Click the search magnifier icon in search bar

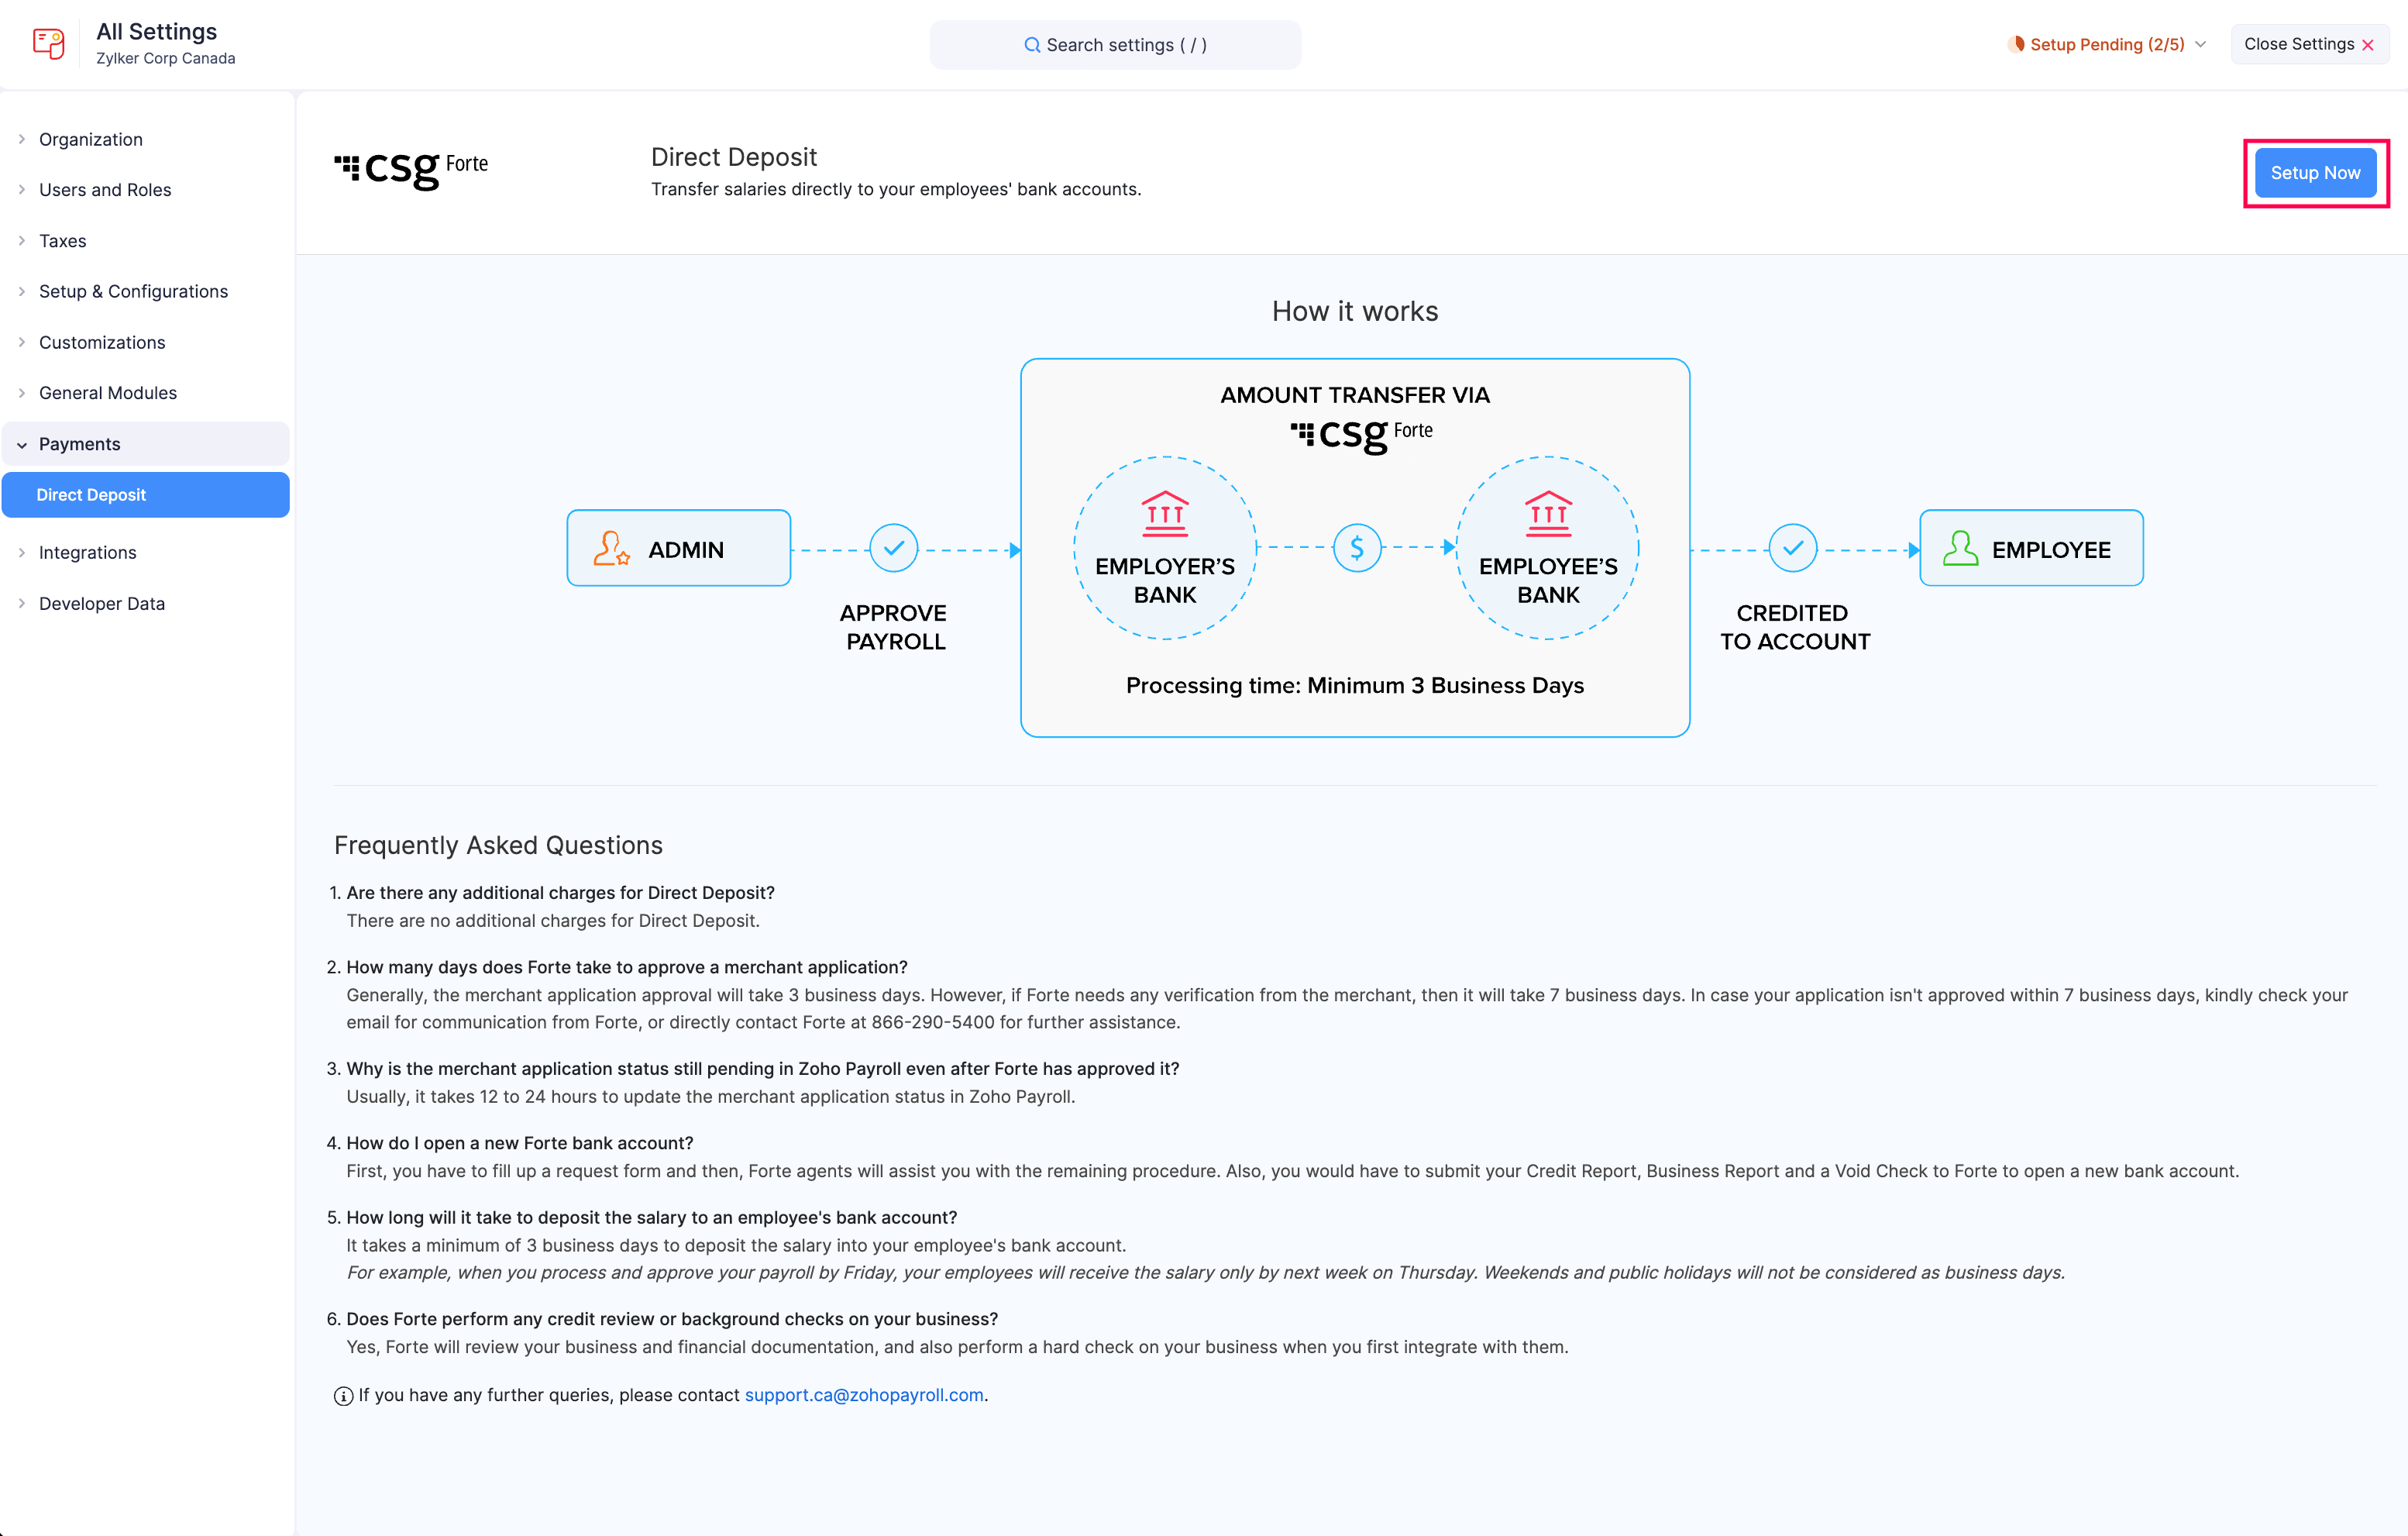coord(1032,44)
